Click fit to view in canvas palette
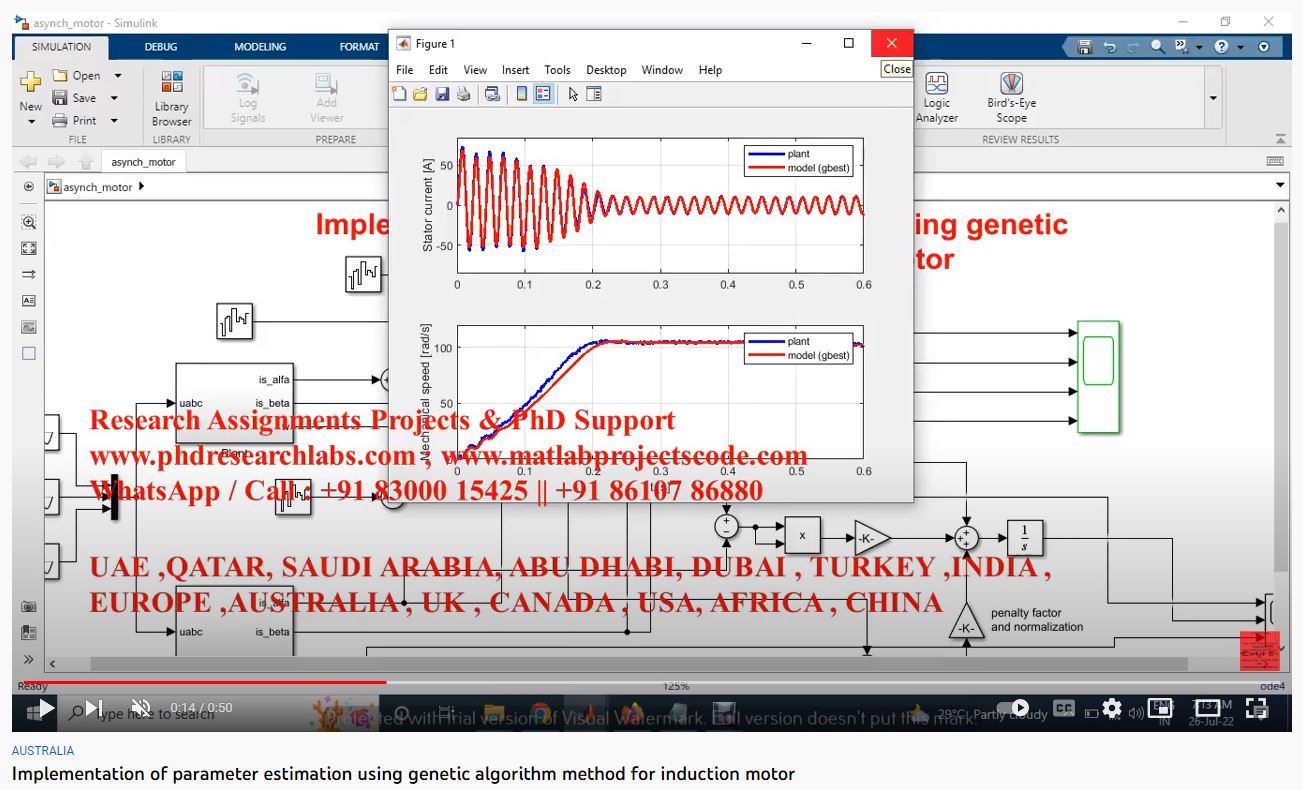 pyautogui.click(x=28, y=248)
